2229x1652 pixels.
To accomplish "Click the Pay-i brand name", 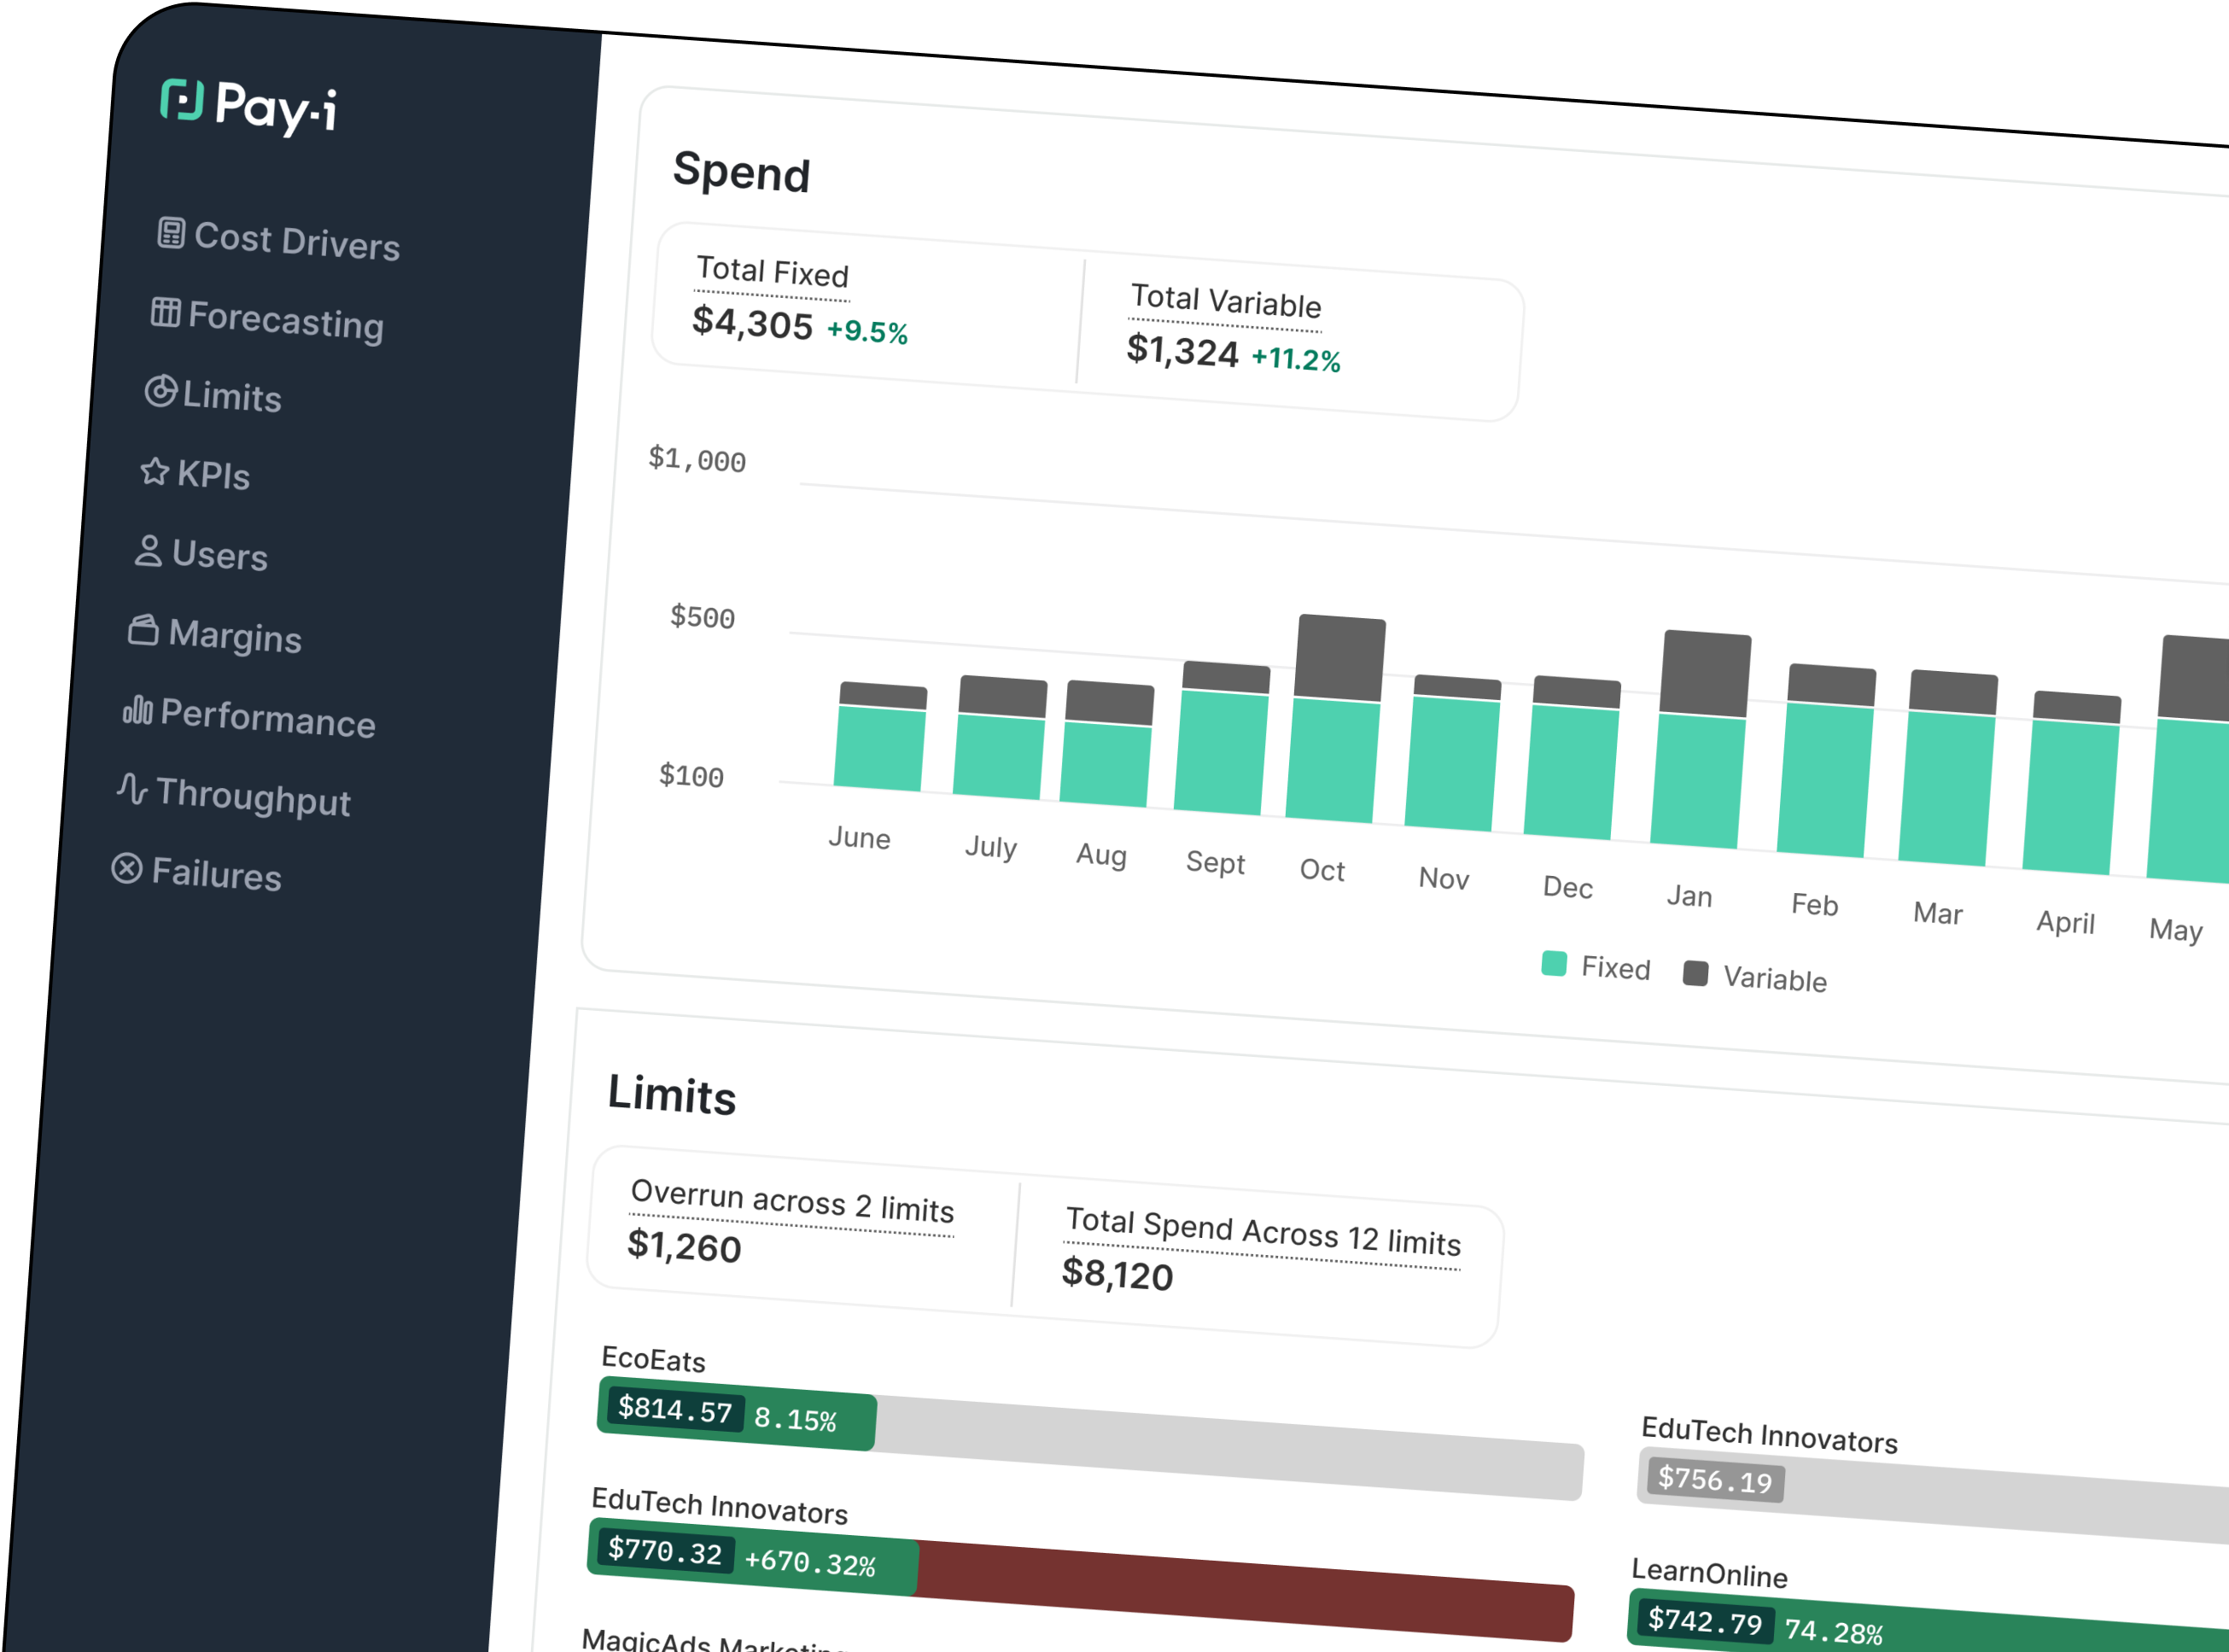I will point(277,107).
